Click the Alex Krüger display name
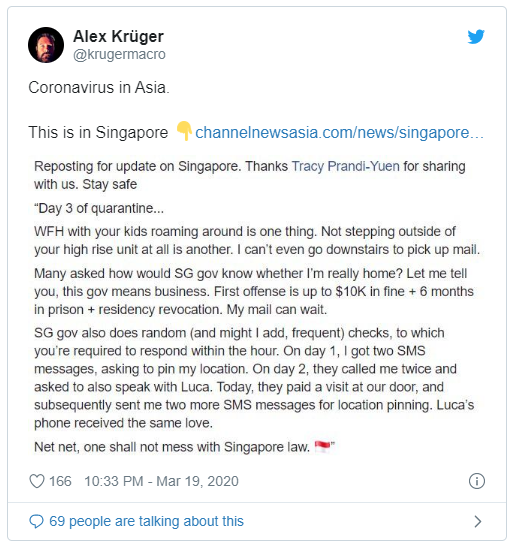The image size is (512, 545). point(118,36)
